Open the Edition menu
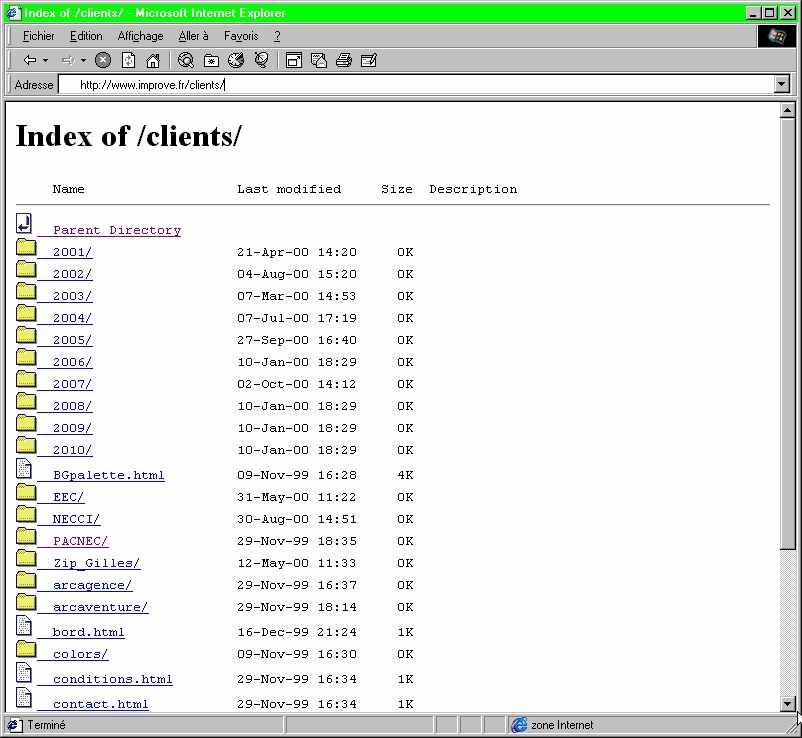The width and height of the screenshot is (802, 738). click(86, 36)
